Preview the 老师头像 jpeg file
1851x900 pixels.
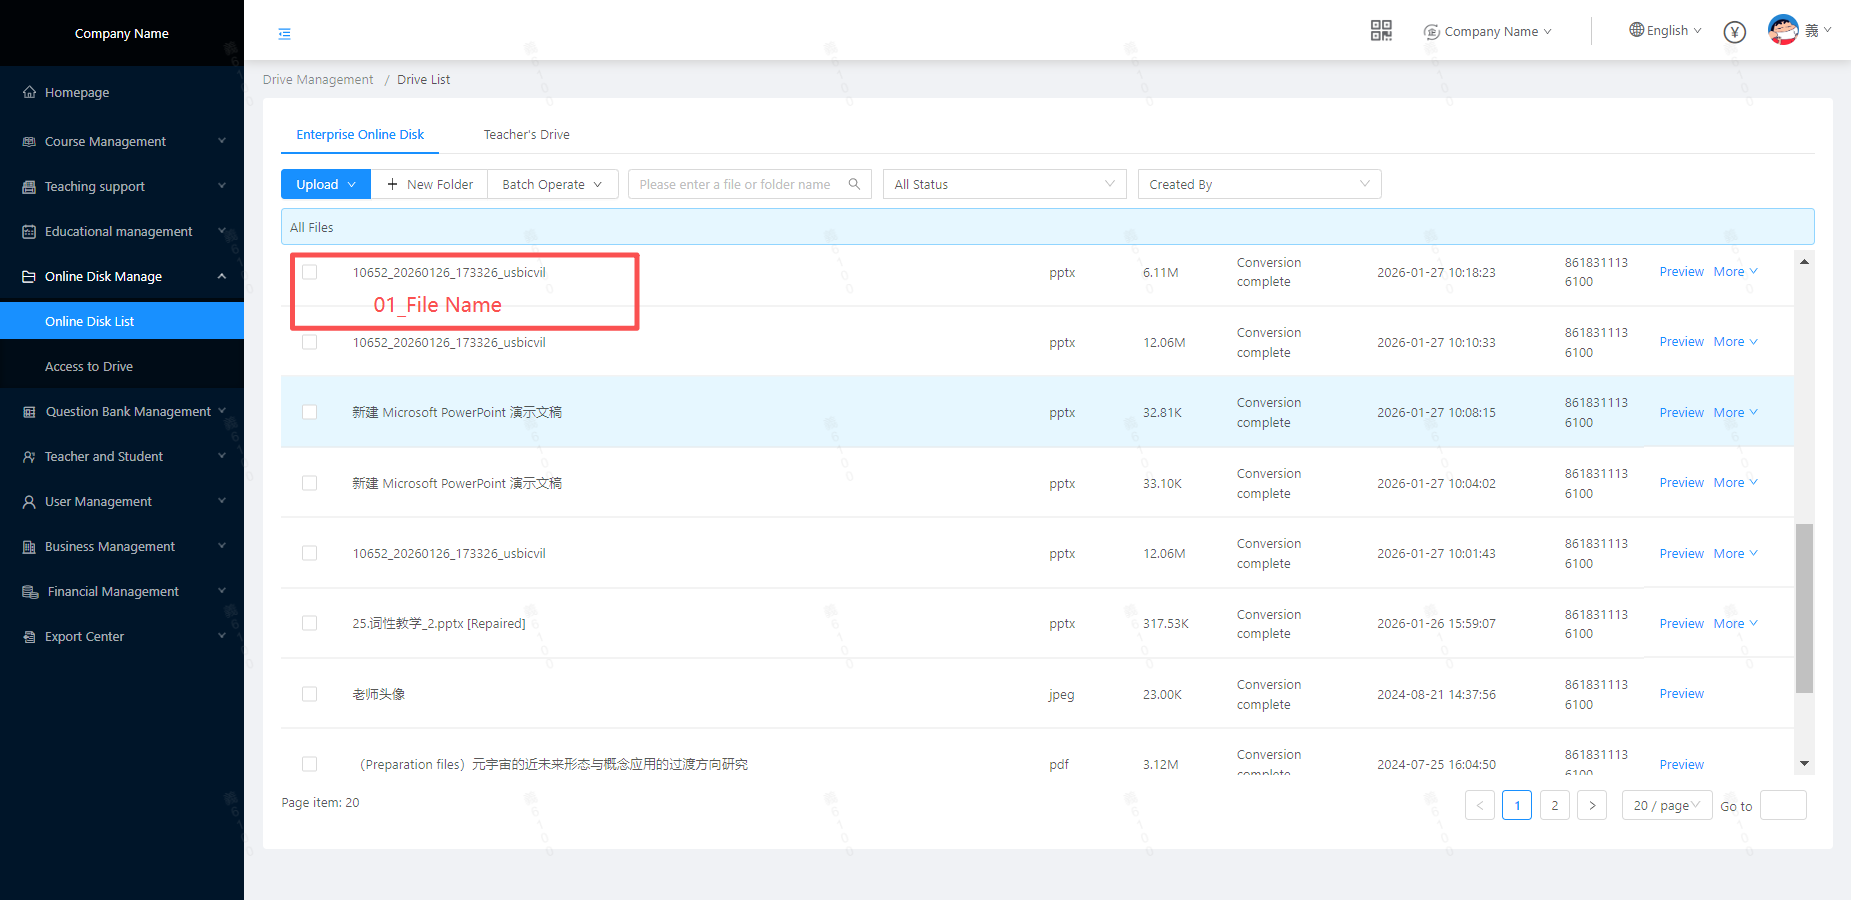[x=1681, y=694]
